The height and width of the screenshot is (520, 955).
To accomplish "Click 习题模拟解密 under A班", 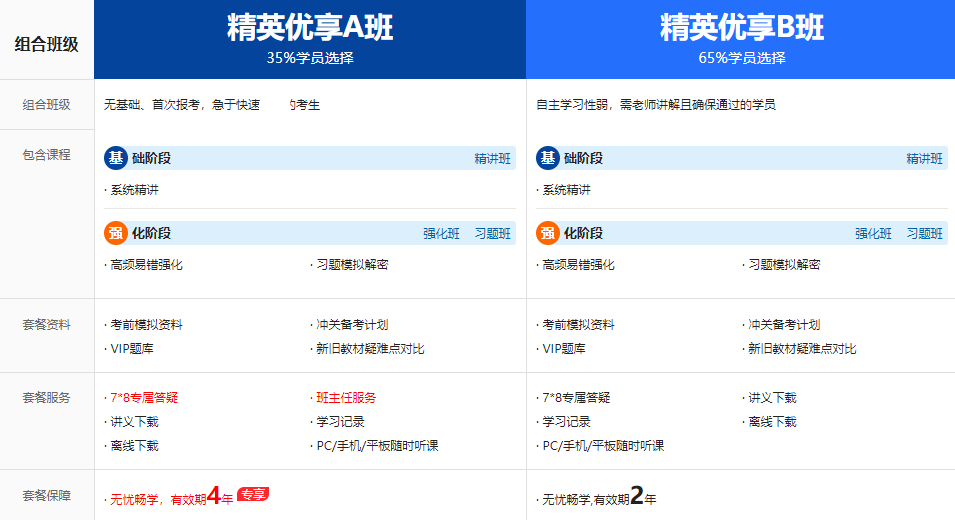I will (x=352, y=265).
